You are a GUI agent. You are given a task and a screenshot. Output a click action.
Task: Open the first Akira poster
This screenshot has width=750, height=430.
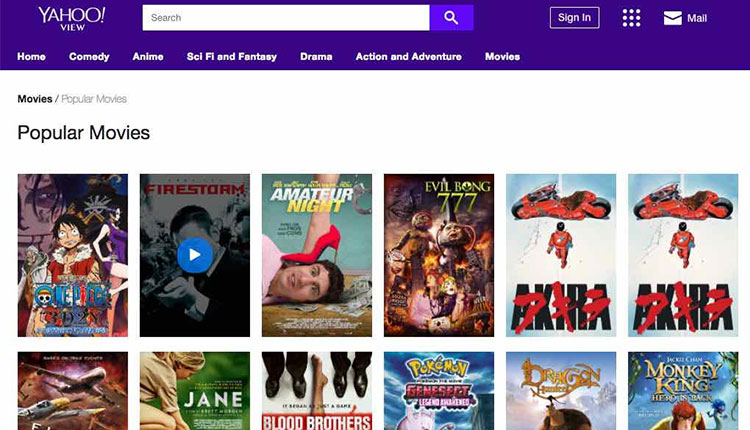561,255
